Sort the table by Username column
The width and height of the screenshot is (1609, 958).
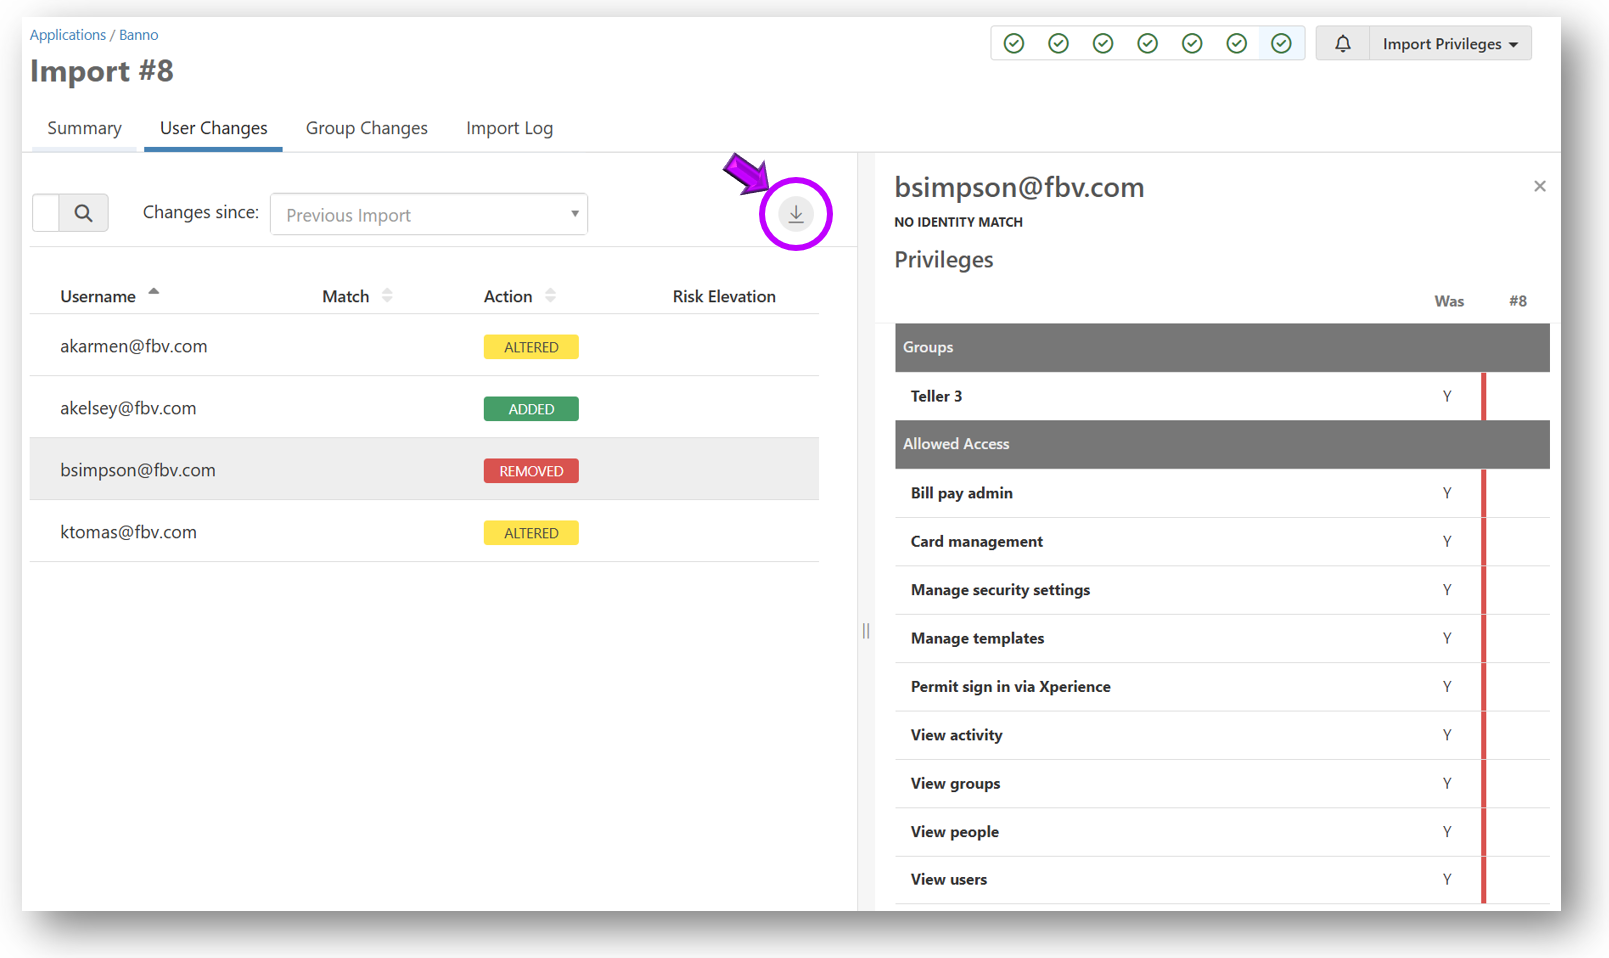point(98,296)
